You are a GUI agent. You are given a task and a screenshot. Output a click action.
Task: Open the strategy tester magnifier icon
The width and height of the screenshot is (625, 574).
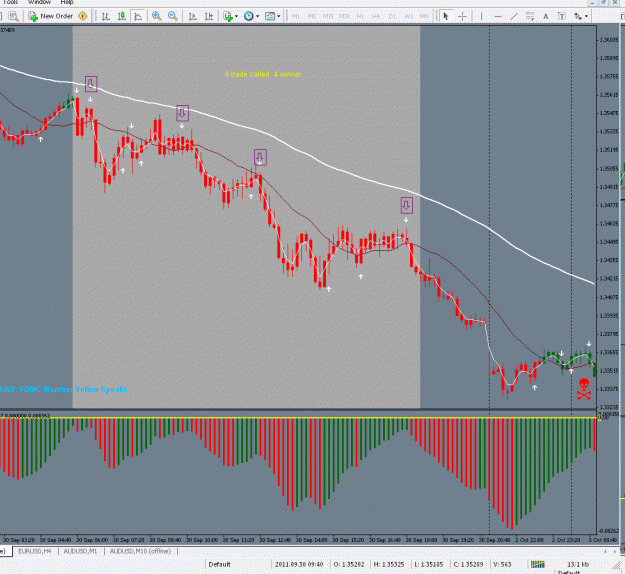click(14, 16)
